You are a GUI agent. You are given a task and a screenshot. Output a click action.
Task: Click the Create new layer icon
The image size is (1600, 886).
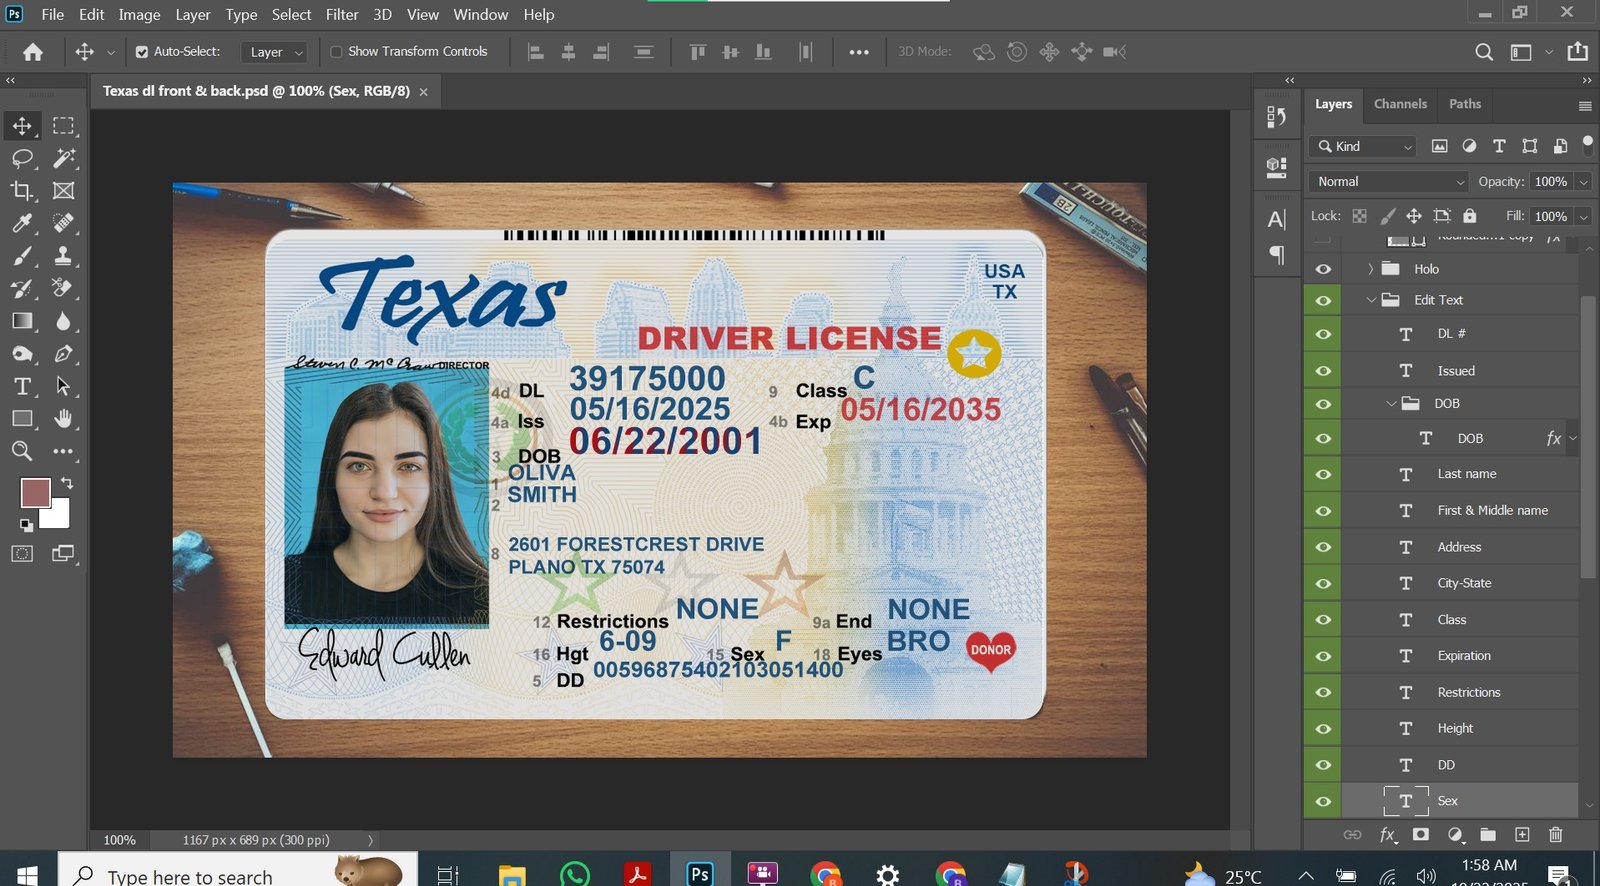(1522, 834)
